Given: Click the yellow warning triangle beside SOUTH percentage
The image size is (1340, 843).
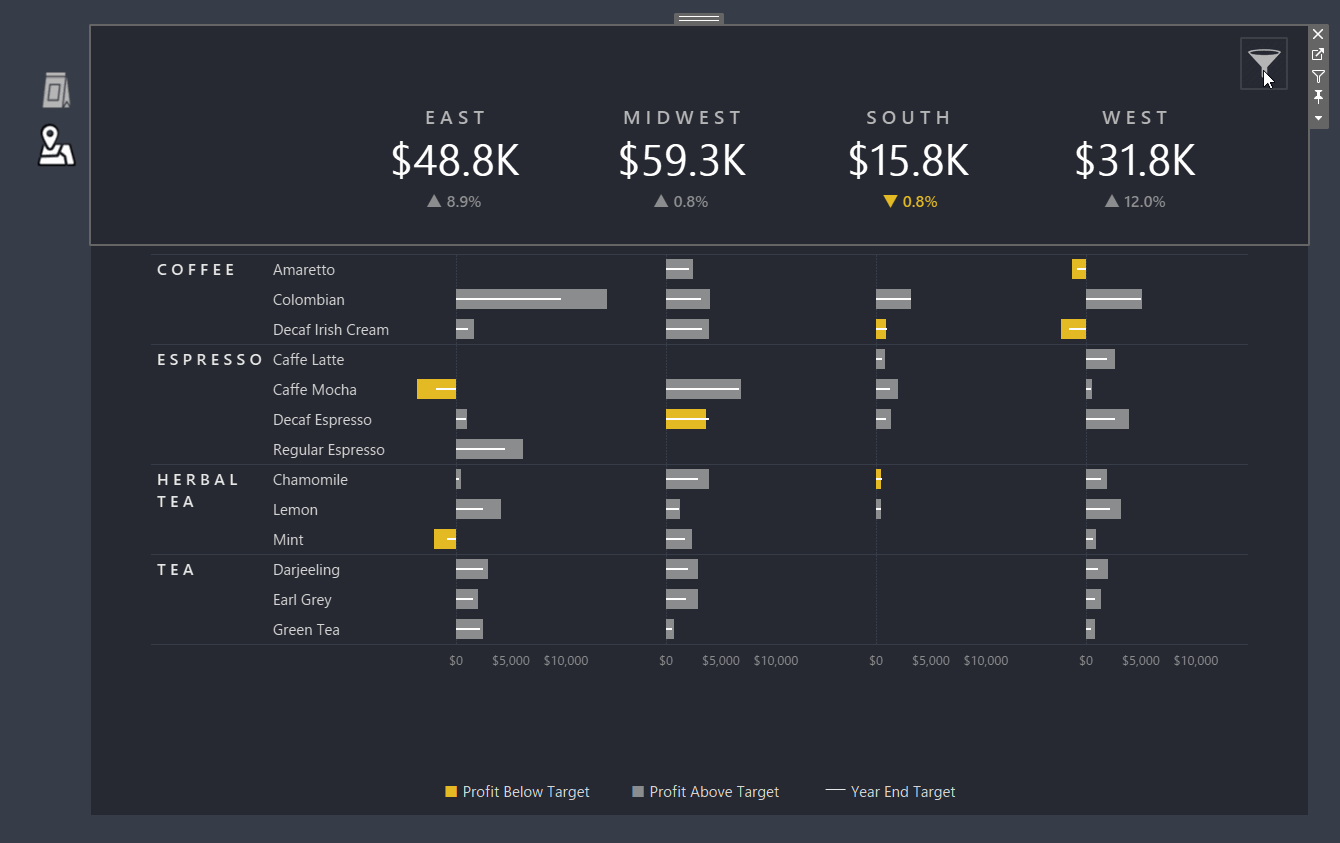Looking at the screenshot, I should (889, 201).
